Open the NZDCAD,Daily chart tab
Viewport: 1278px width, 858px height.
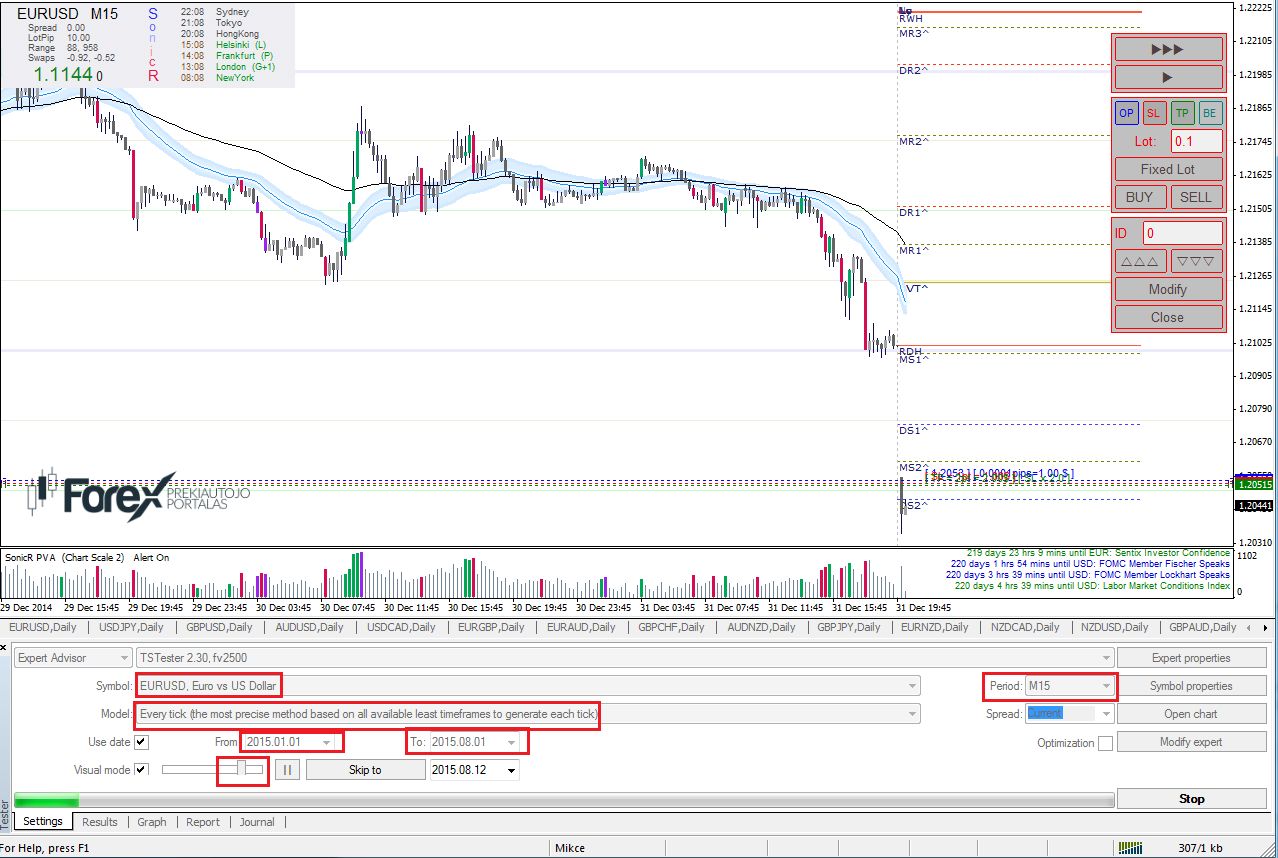(1026, 627)
